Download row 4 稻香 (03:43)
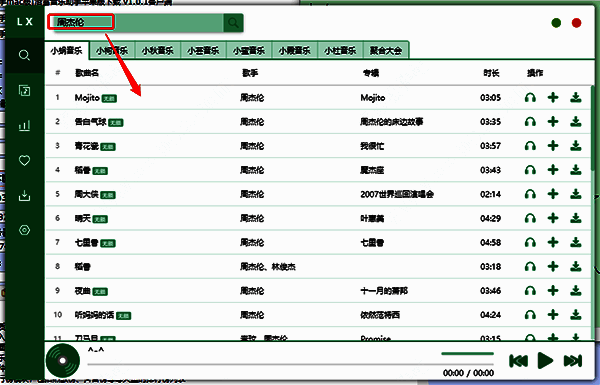Viewport: 600px width, 385px height. (576, 170)
